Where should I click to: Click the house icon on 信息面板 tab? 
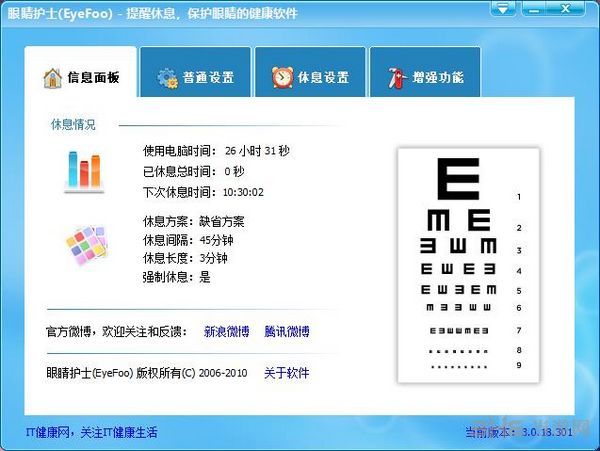(52, 77)
